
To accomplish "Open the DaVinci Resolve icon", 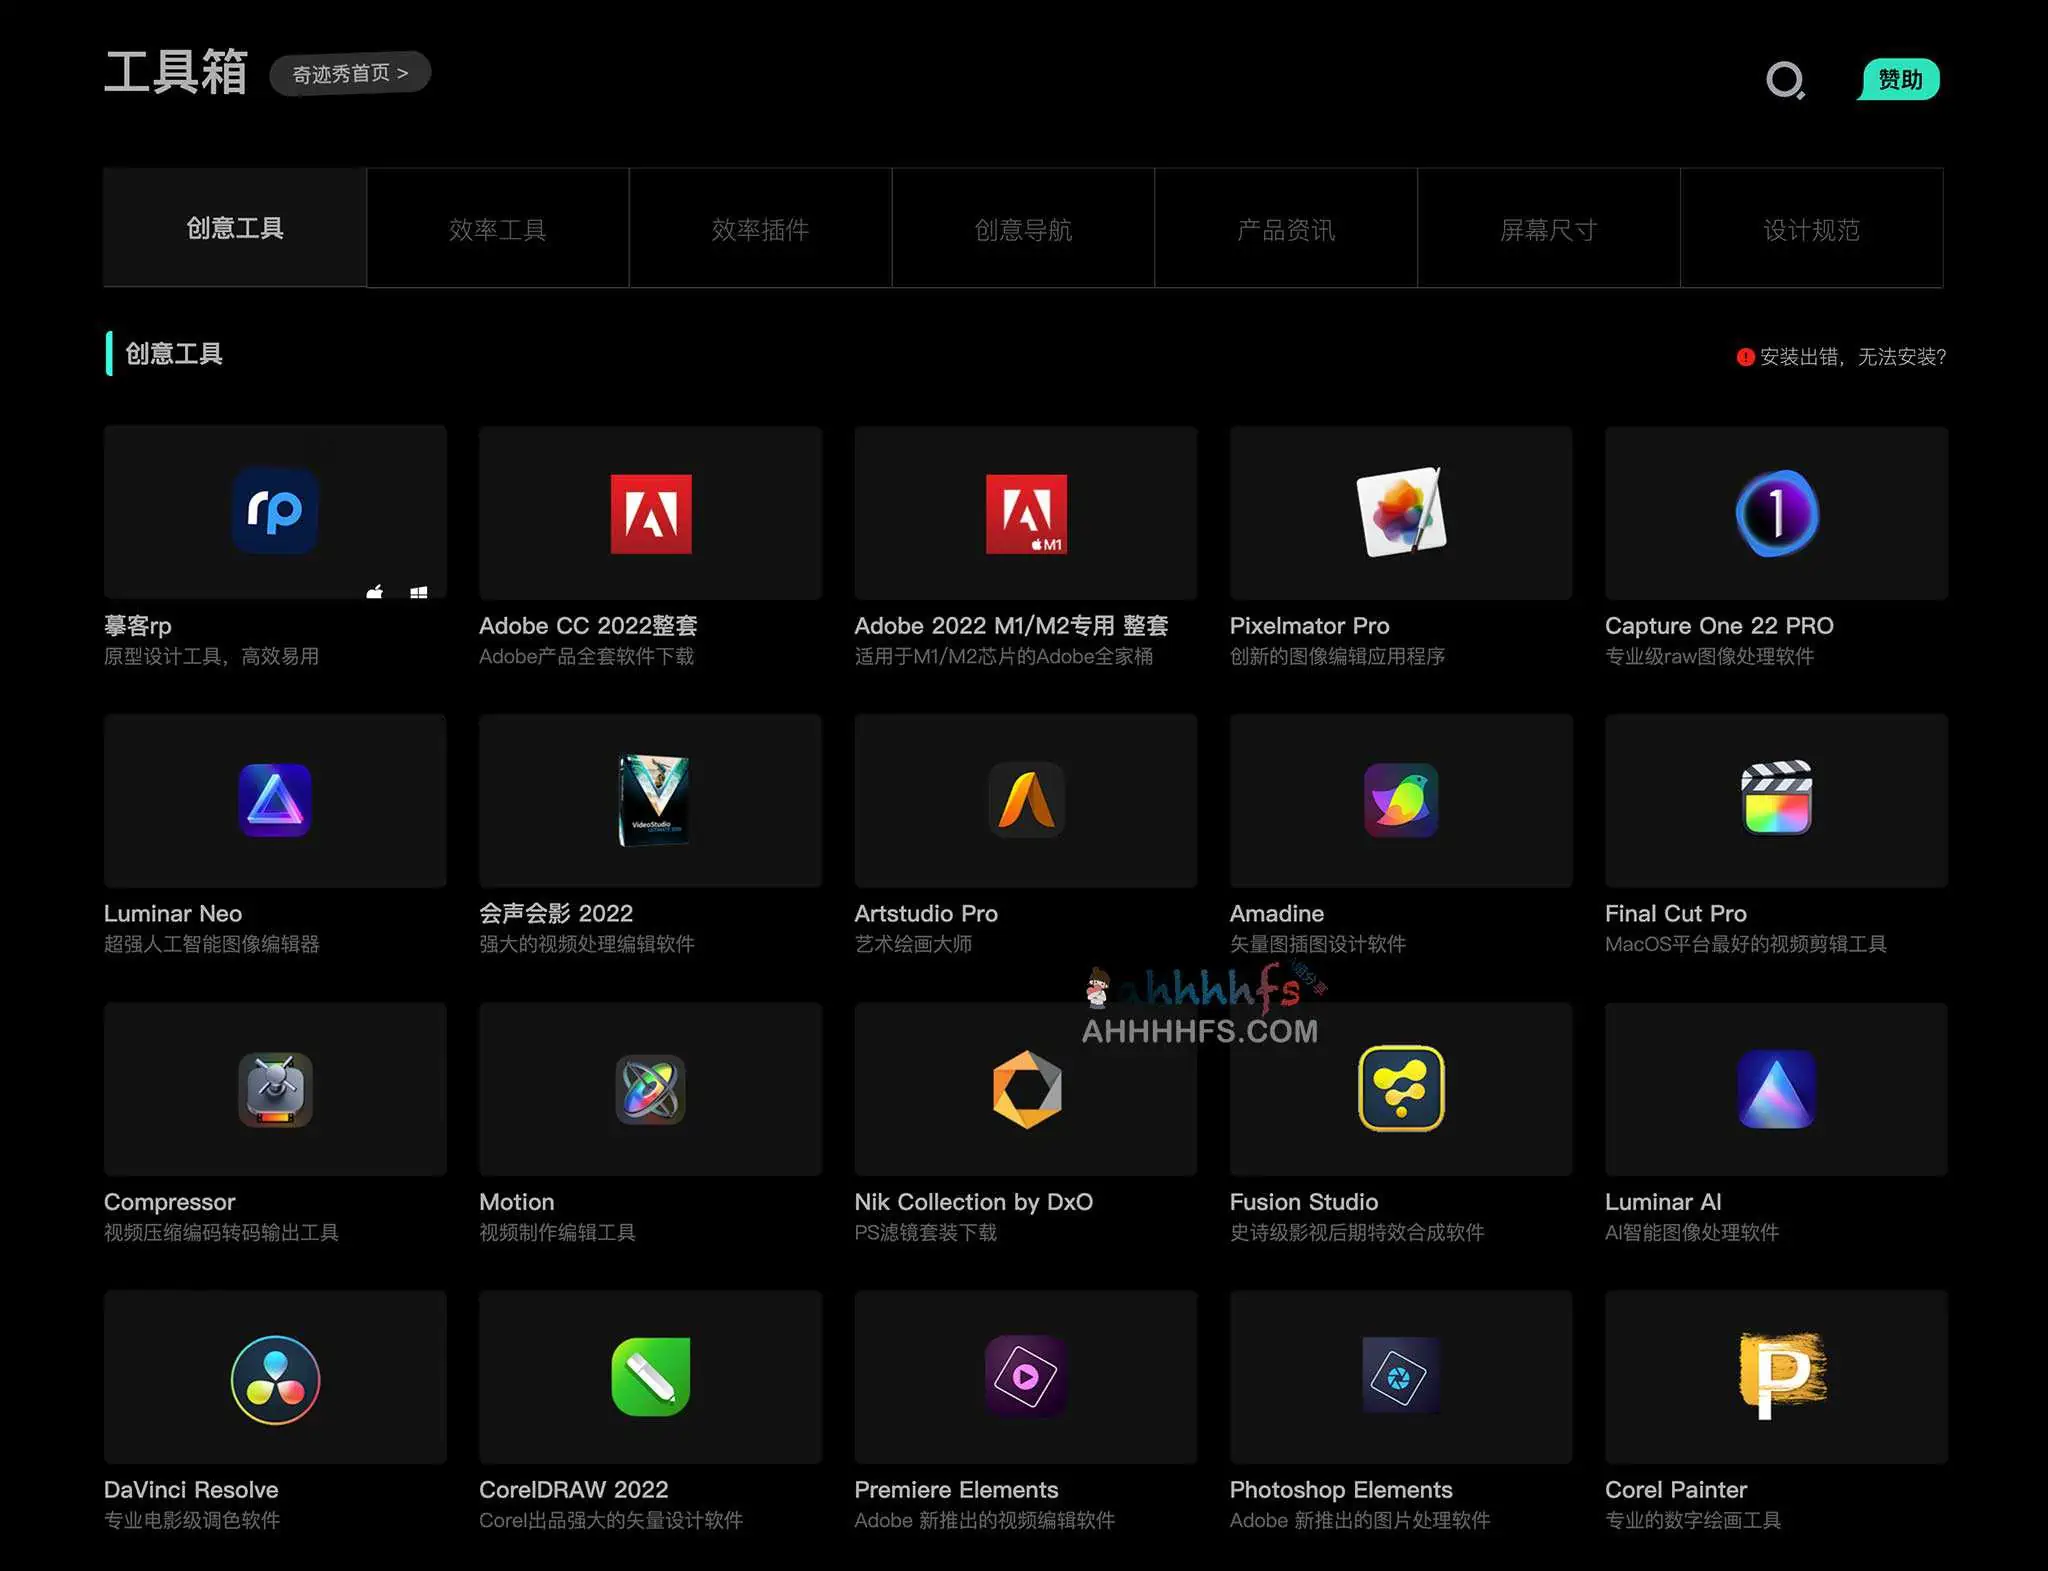I will pos(276,1379).
